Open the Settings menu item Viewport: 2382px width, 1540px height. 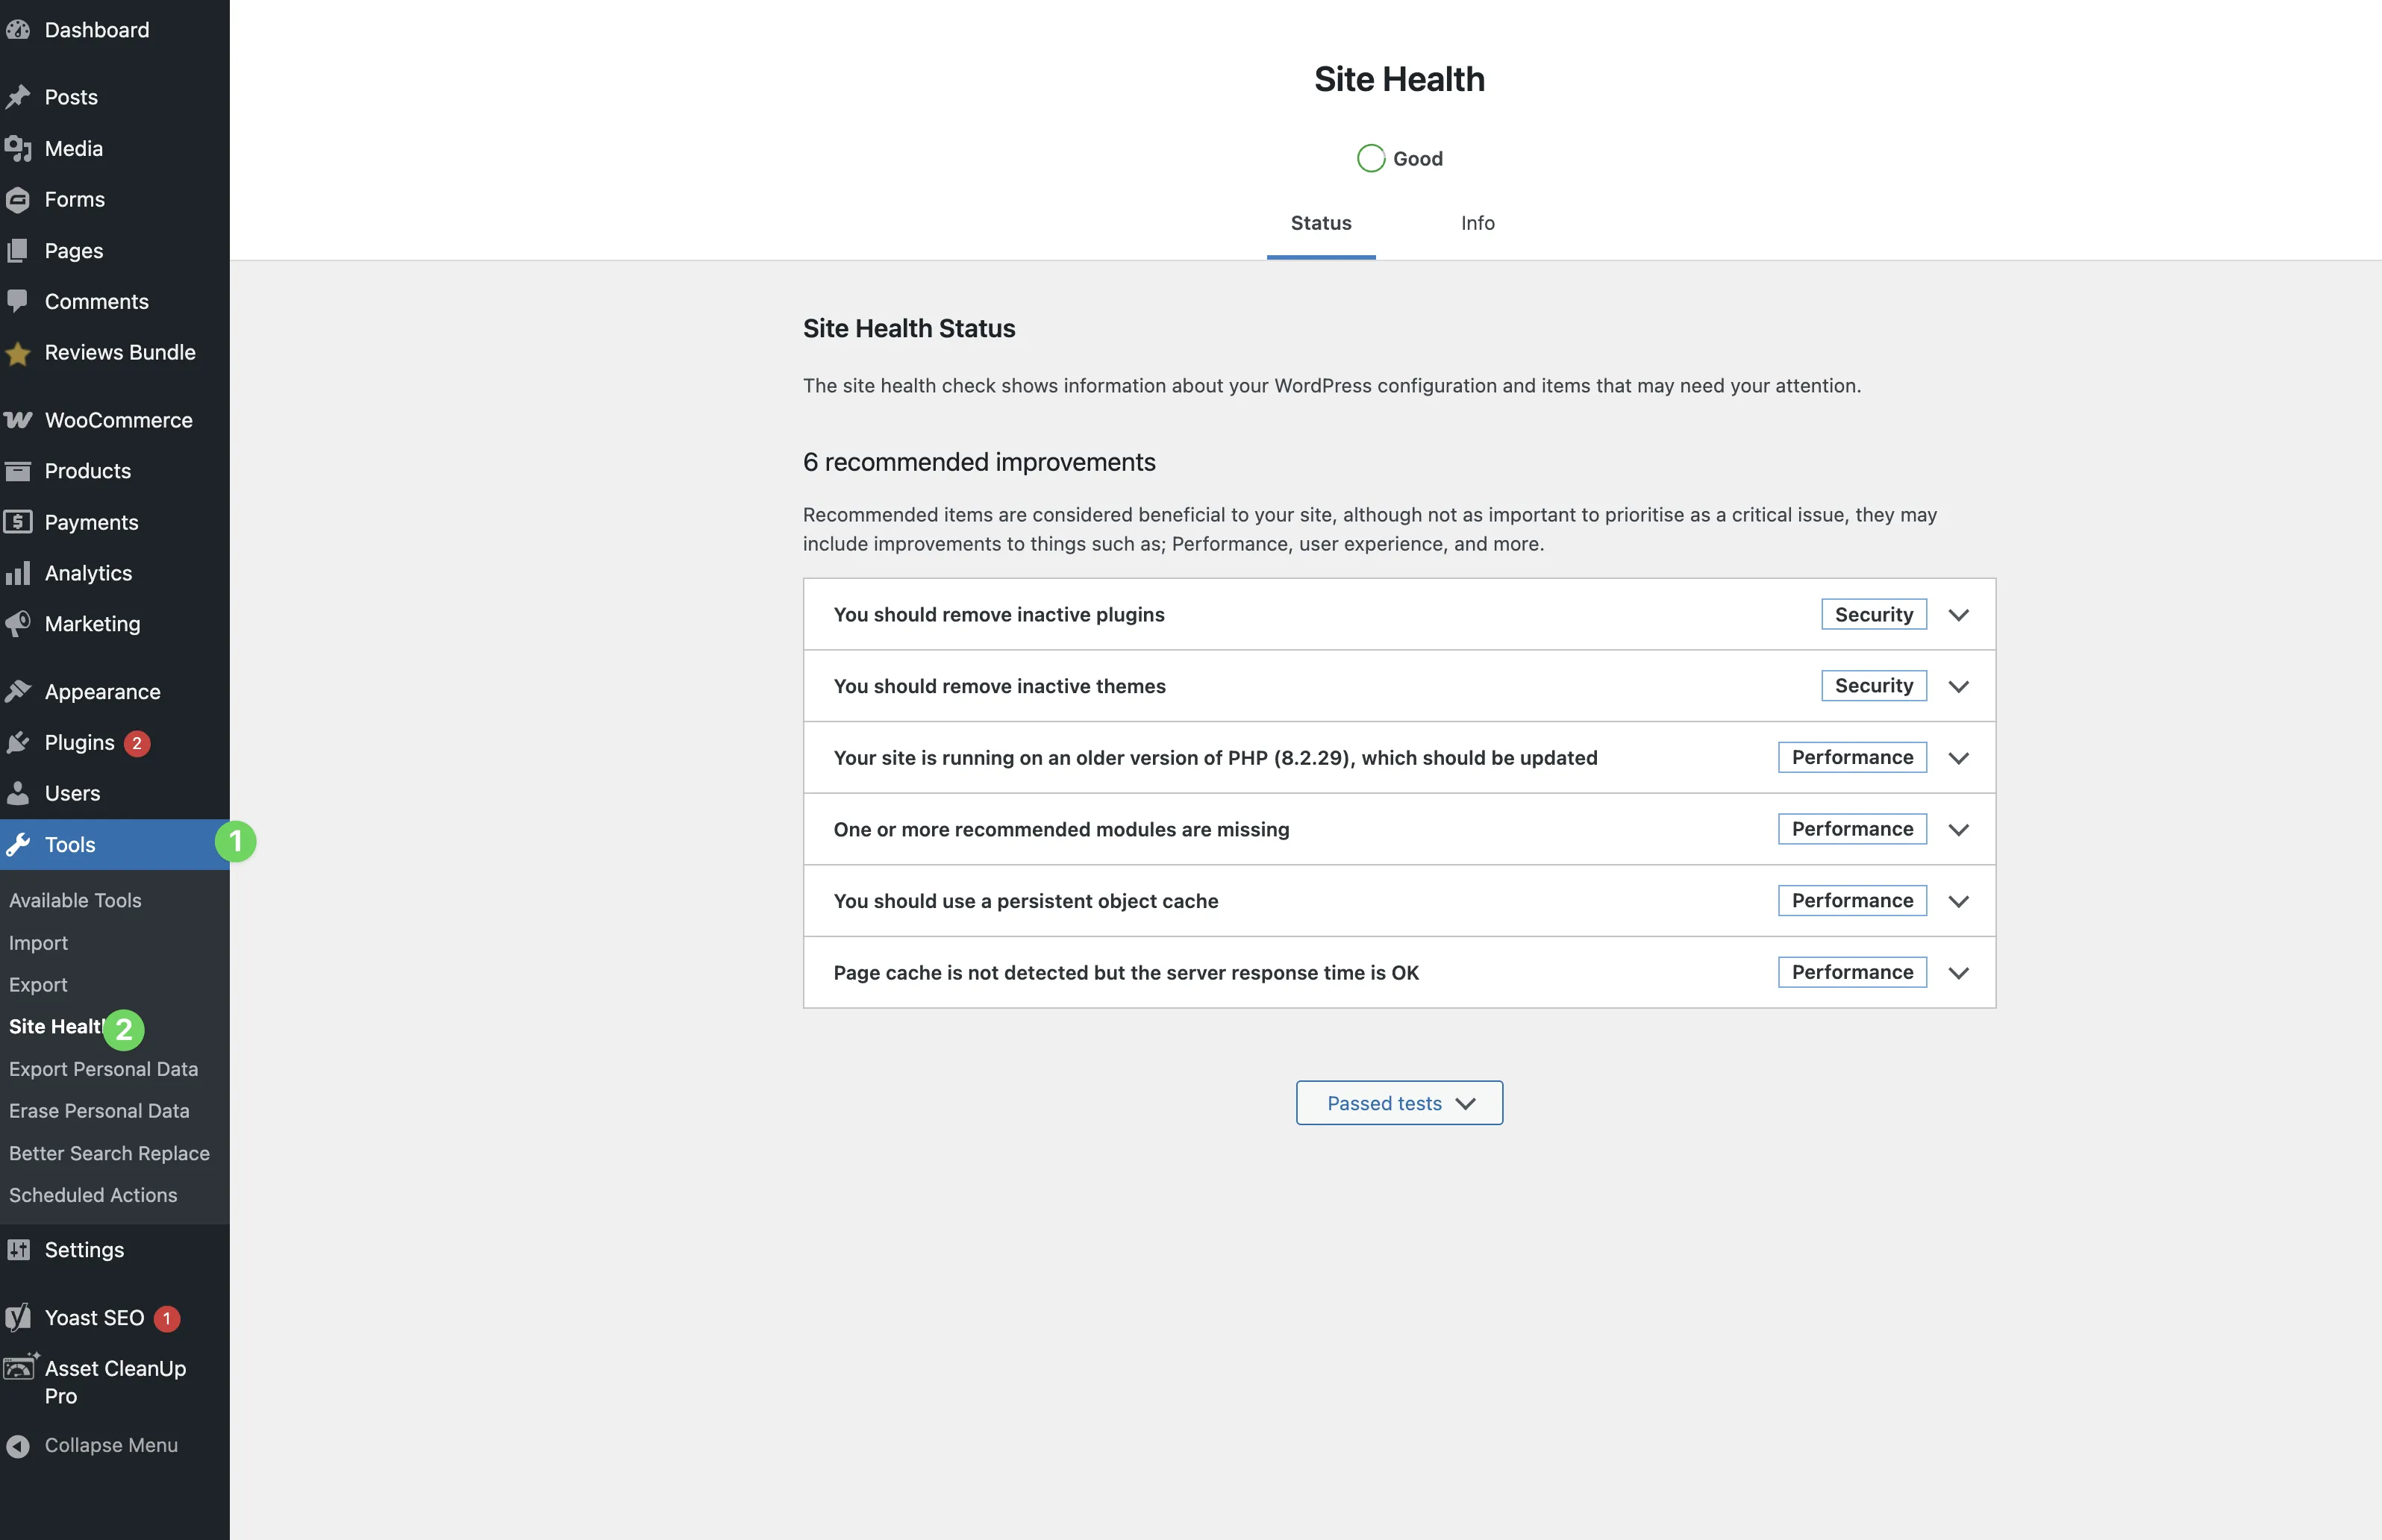[84, 1250]
